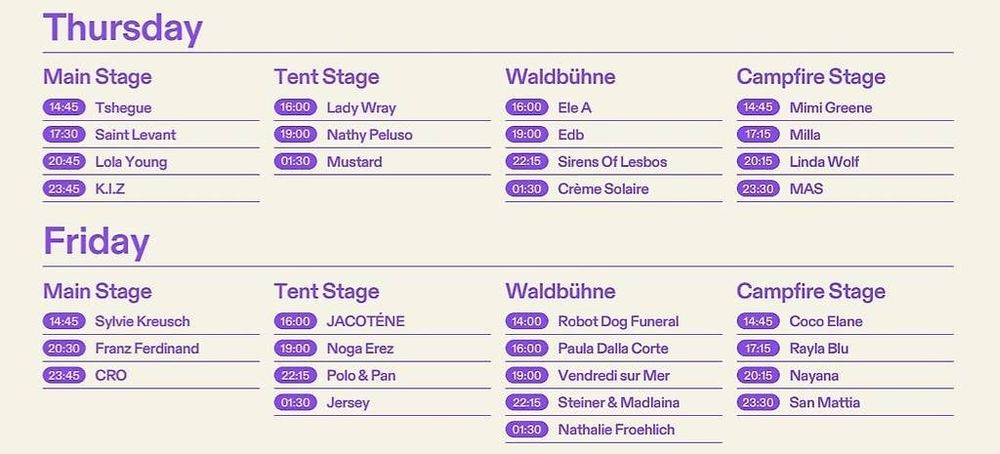Click the 14:45 badge next to Tshegue
The height and width of the screenshot is (454, 1000).
coord(64,107)
